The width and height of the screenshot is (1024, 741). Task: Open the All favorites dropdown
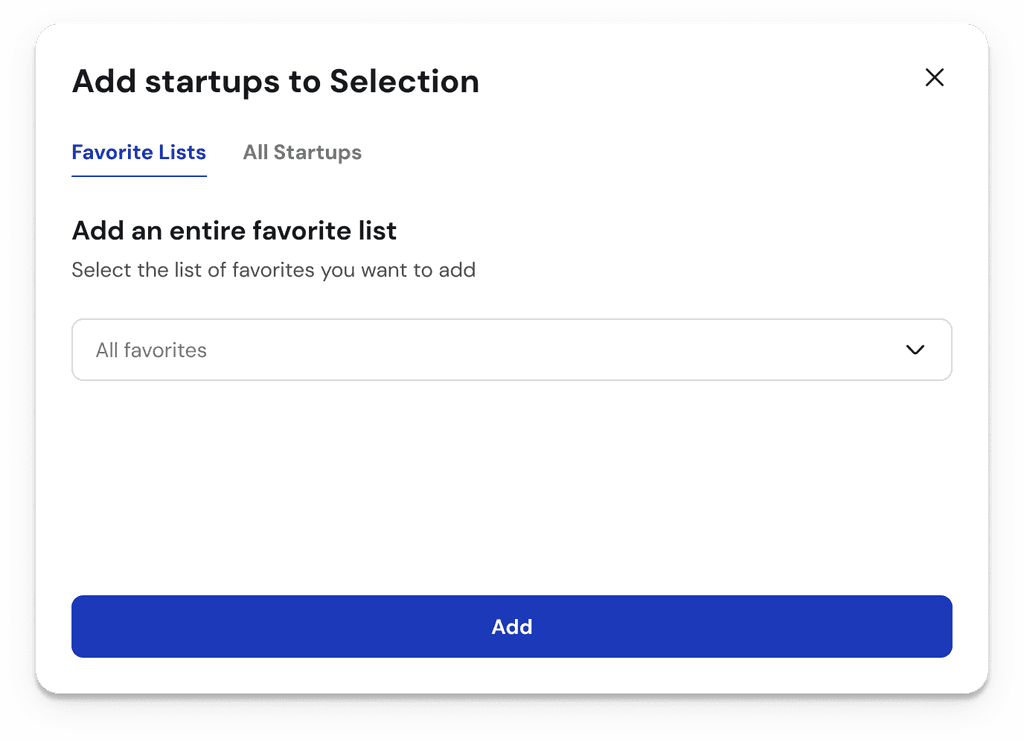click(x=511, y=350)
